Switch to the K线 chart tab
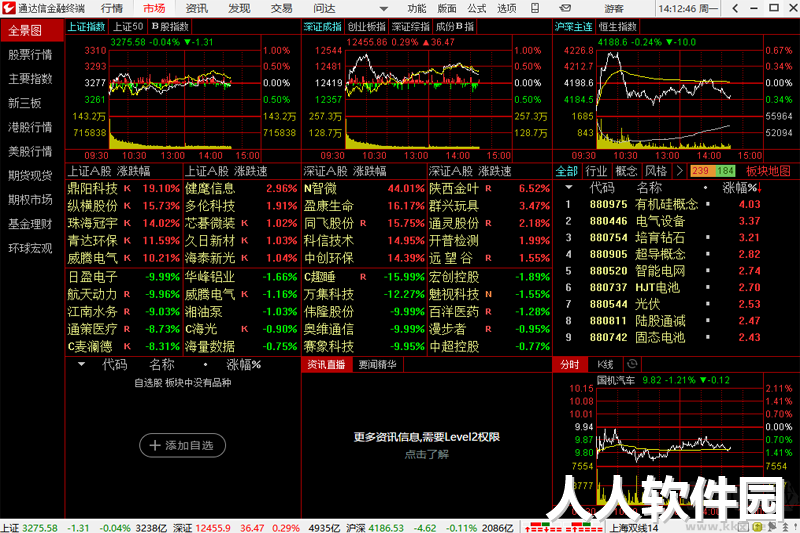800x533 pixels. coord(605,364)
